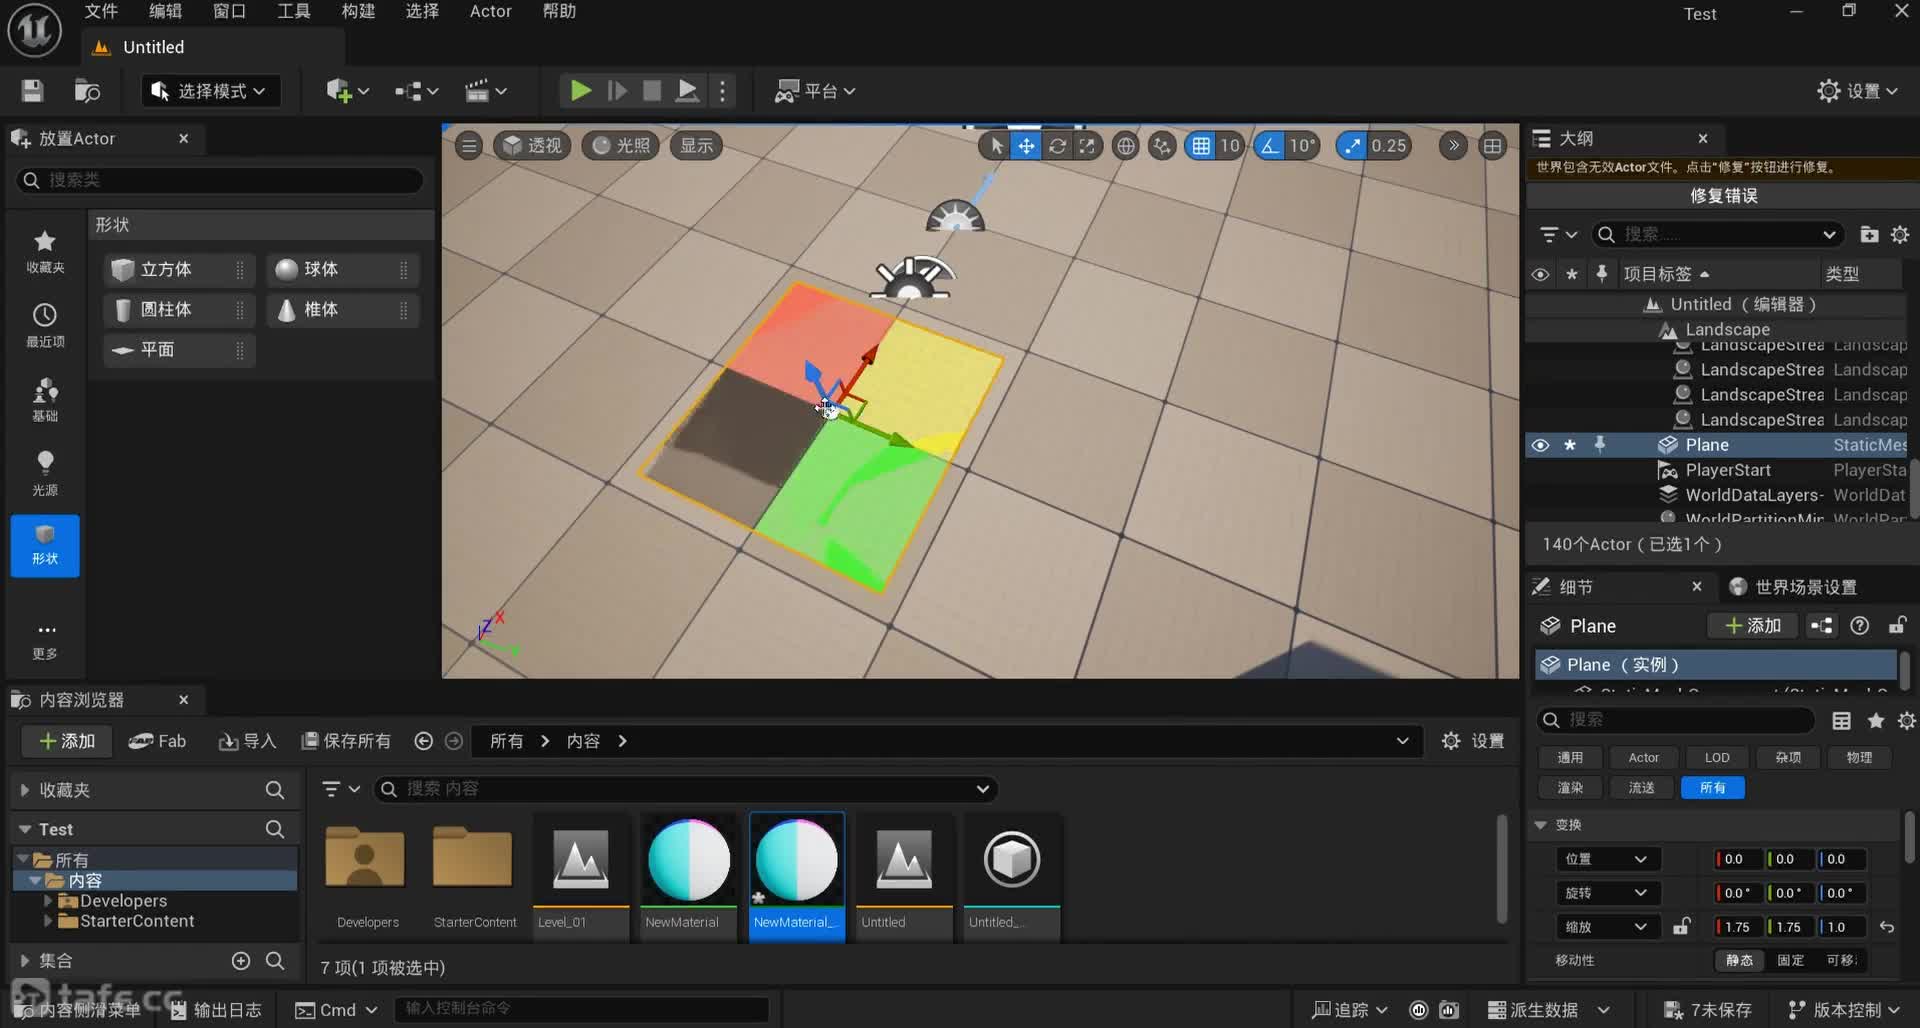Open viewport layout maximize icon

coord(1492,146)
